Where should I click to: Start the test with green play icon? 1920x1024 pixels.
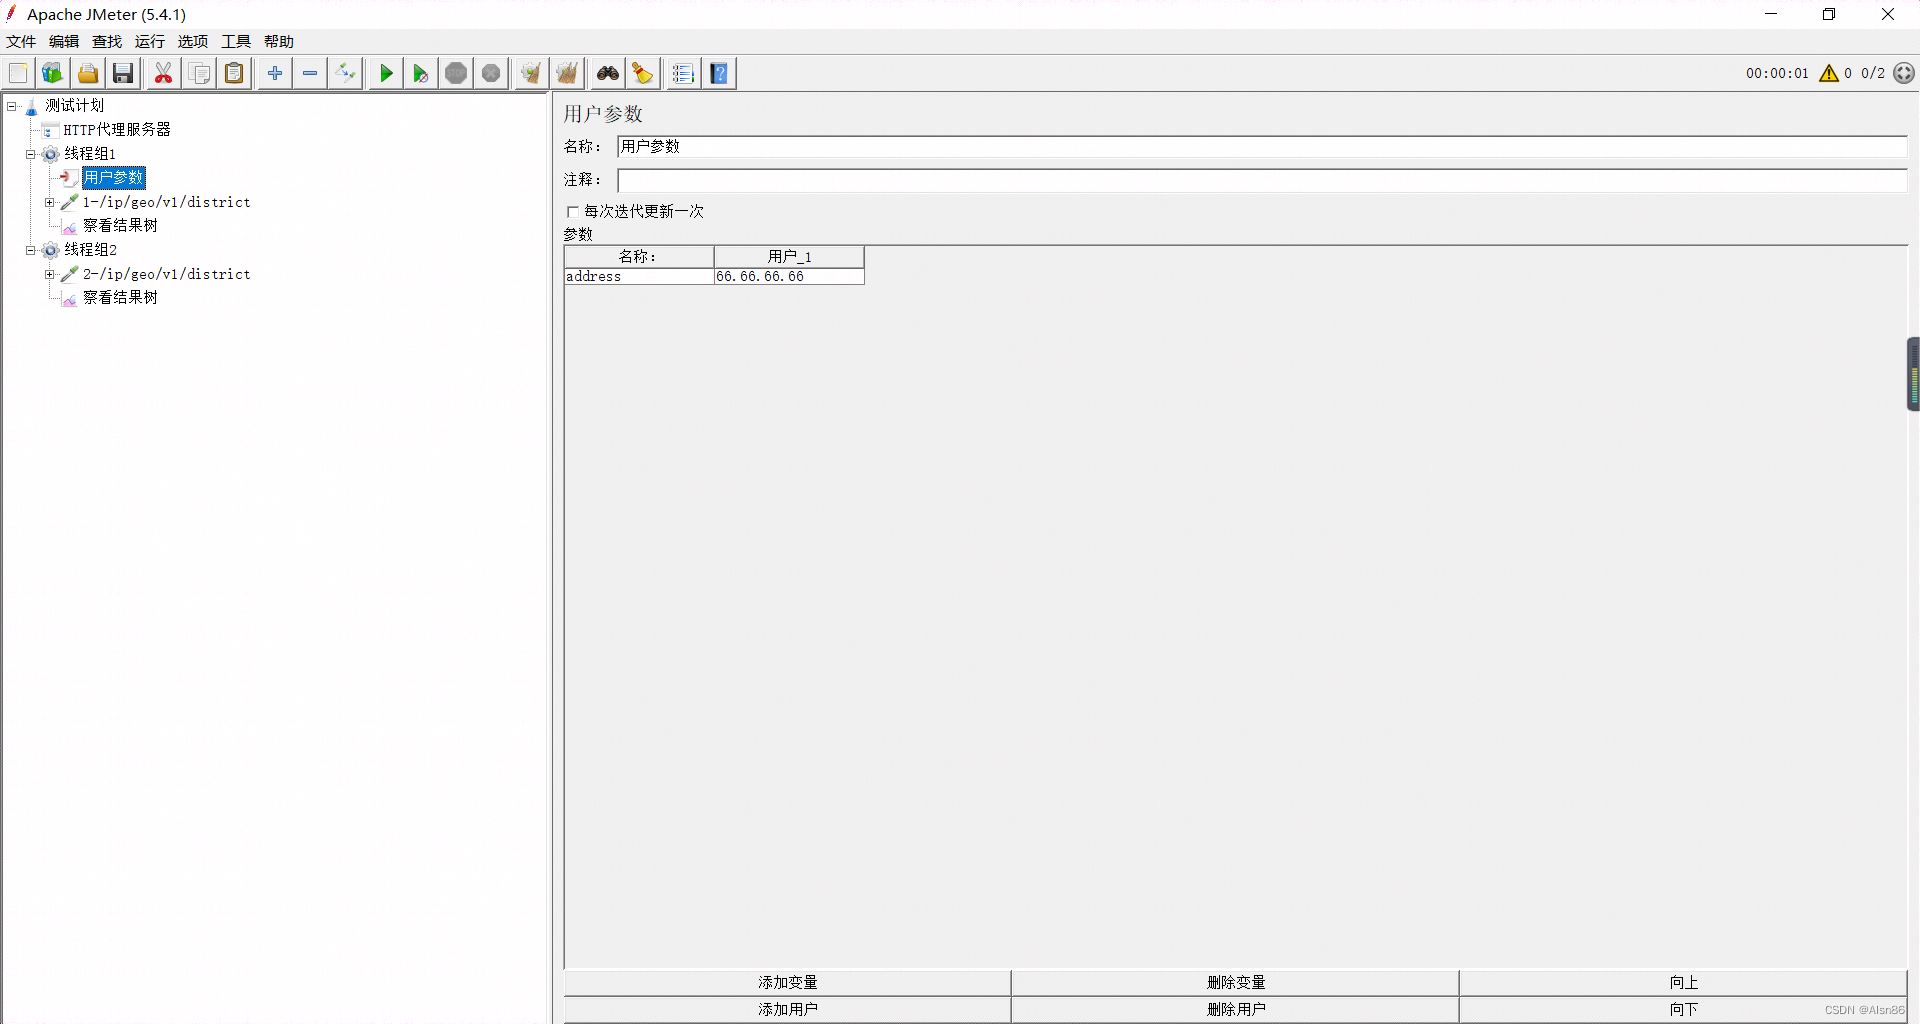(x=386, y=73)
